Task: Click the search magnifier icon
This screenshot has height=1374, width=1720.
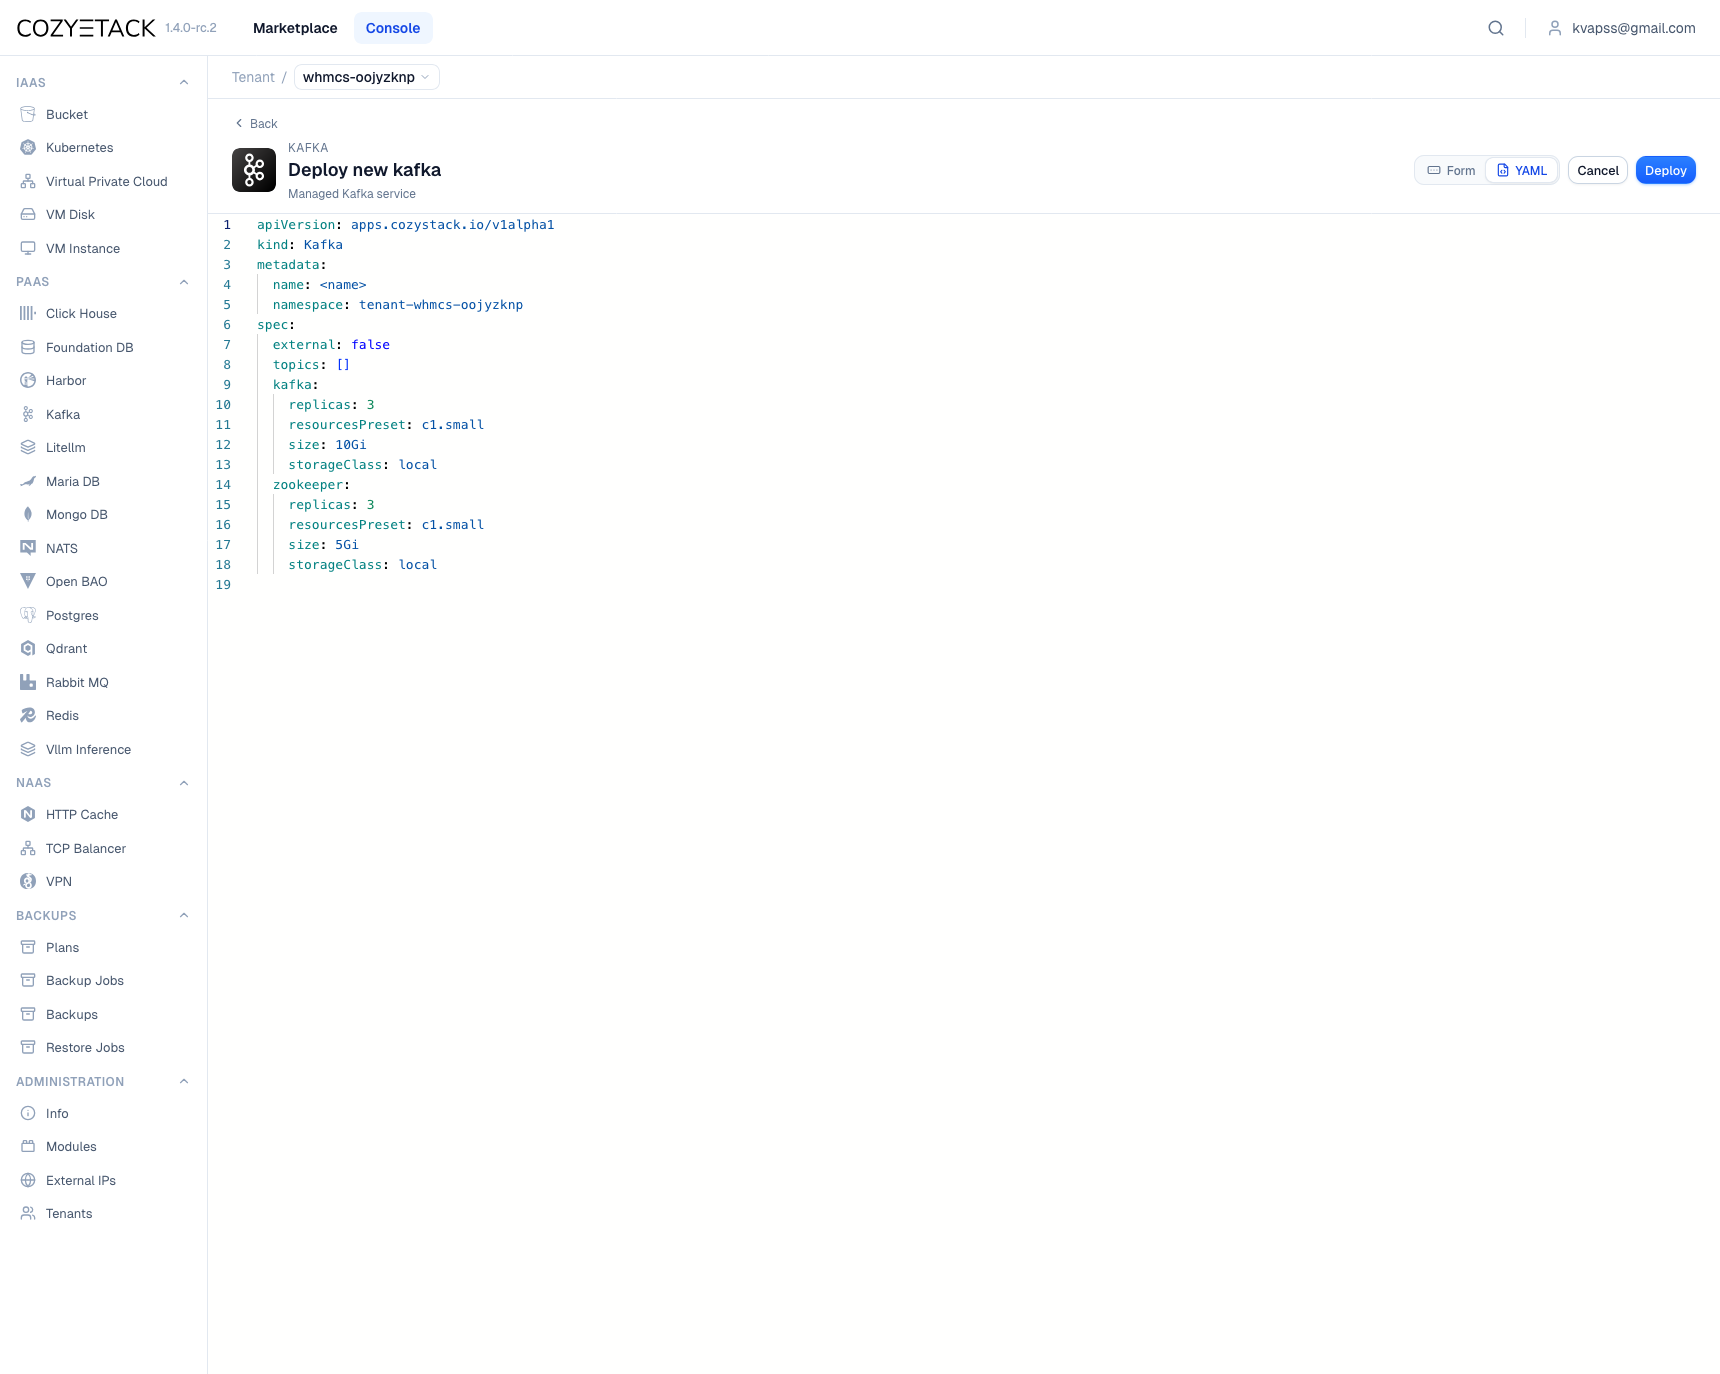Action: [x=1496, y=28]
